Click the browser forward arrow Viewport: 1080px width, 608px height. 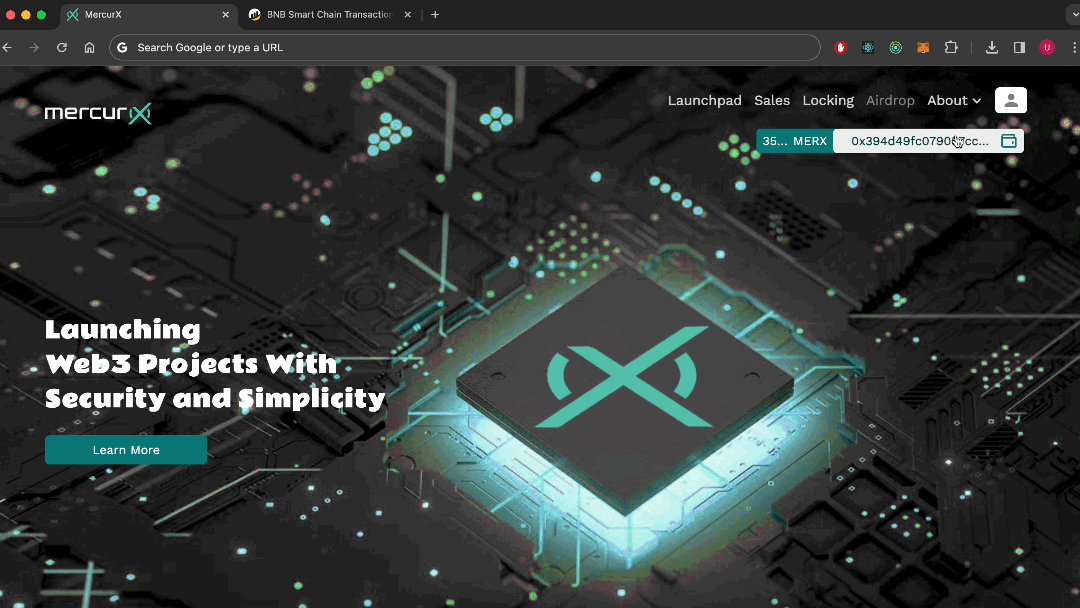(34, 48)
